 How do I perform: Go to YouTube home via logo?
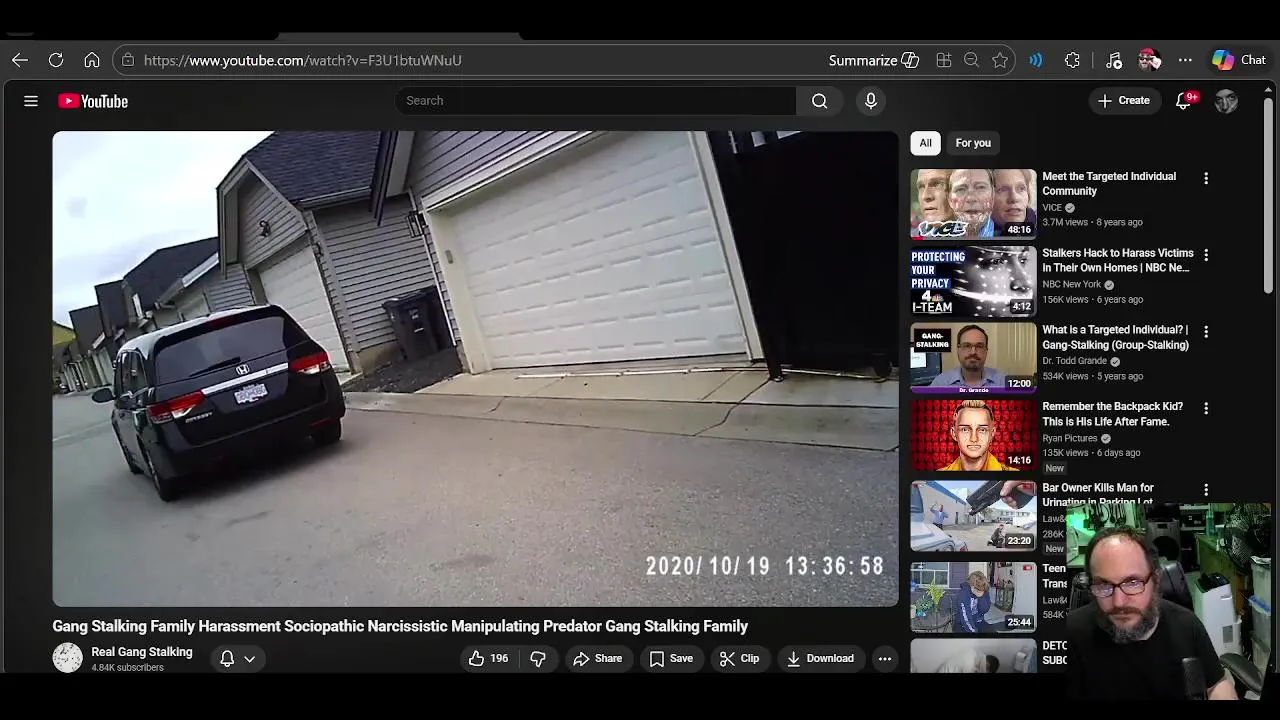tap(93, 101)
